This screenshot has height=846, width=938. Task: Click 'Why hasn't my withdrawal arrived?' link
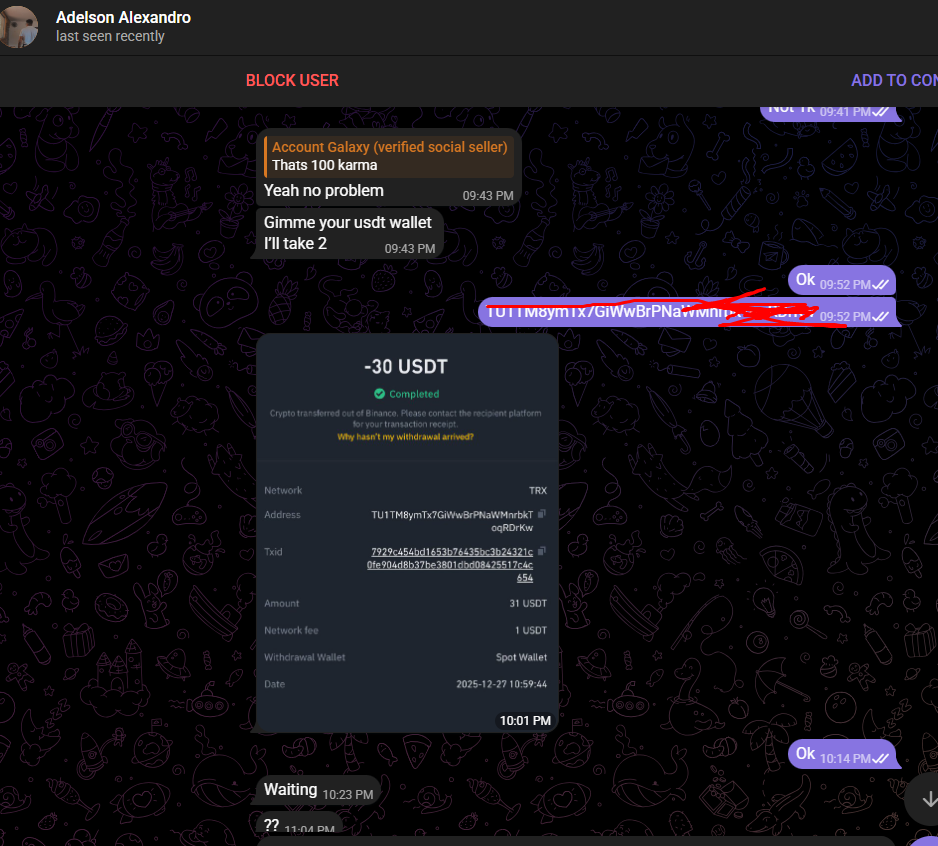(405, 437)
